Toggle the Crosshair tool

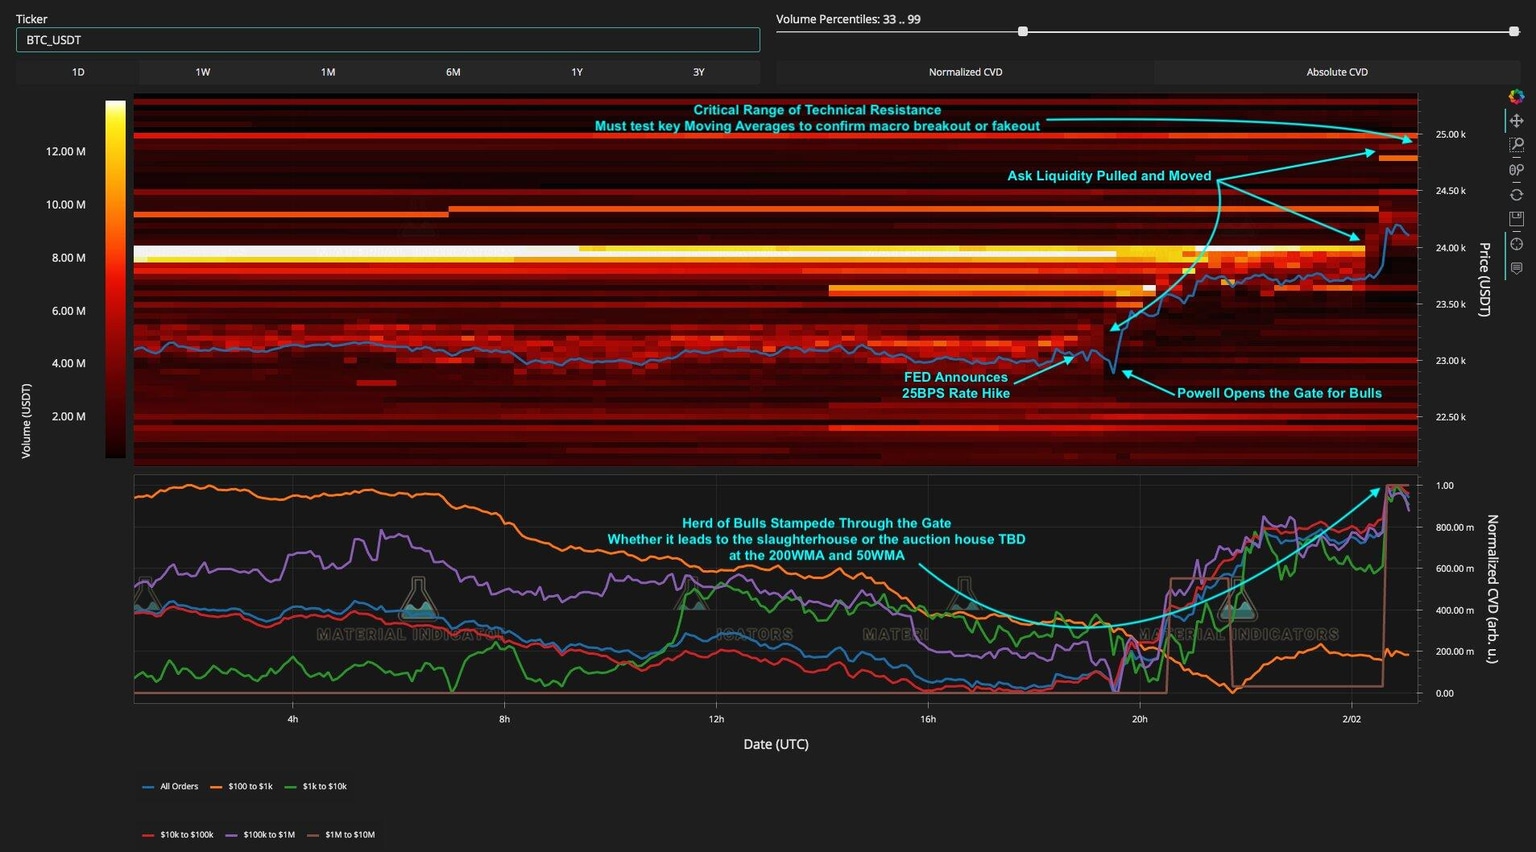tap(1516, 242)
